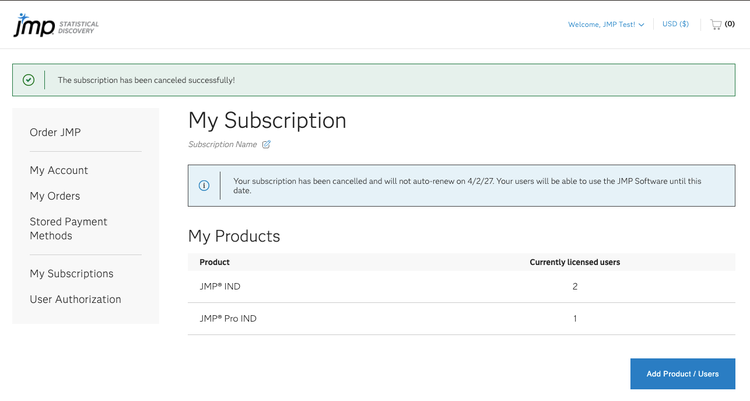Click the Currently licensed users column header
750x401 pixels.
click(x=574, y=262)
